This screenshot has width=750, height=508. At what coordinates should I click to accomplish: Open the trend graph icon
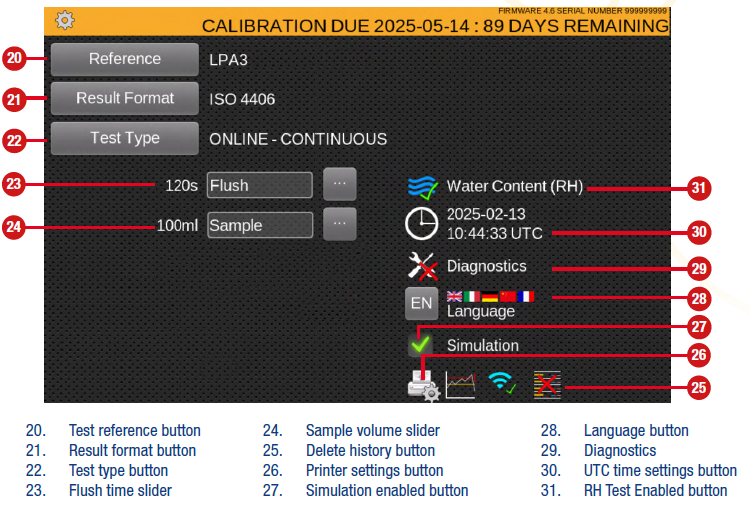pos(460,385)
